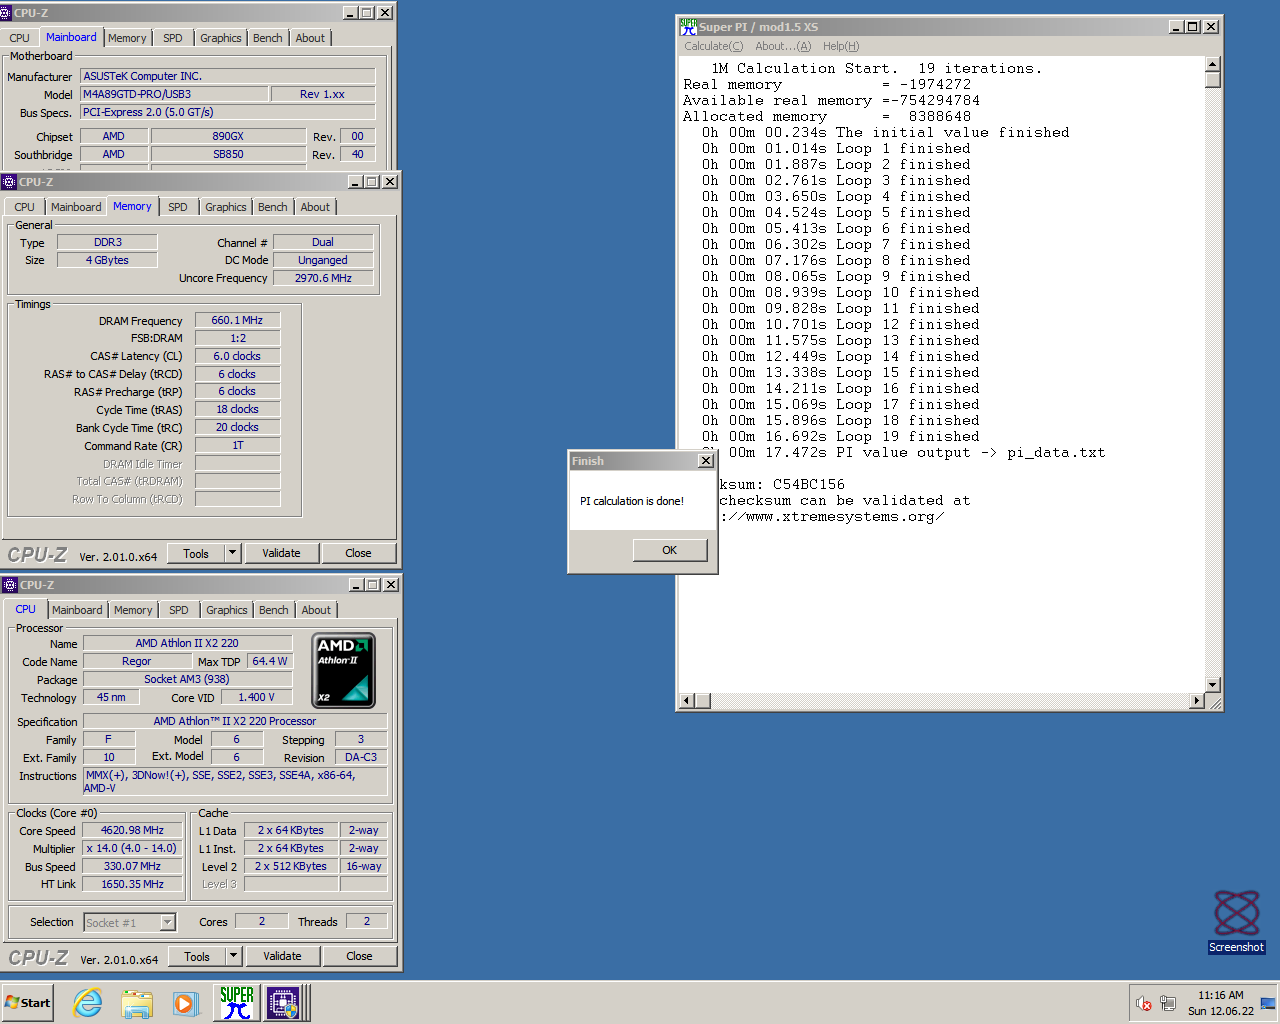1280x1024 pixels.
Task: Click left arrow of Super PI horizontal scrollbar
Action: coord(686,701)
